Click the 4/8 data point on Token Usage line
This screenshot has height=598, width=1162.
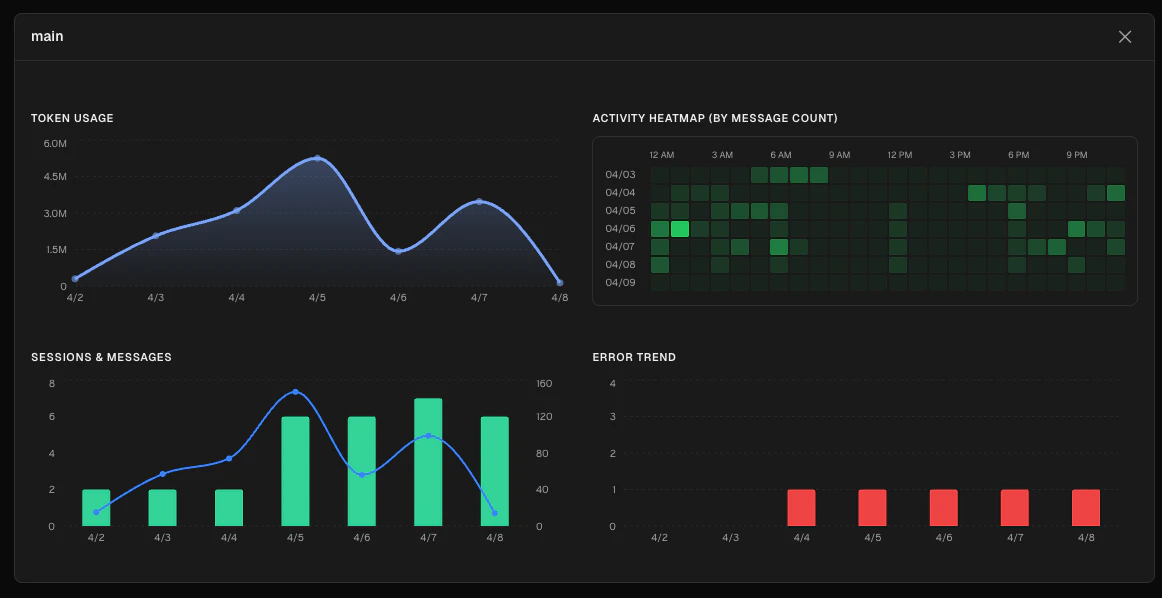point(560,282)
